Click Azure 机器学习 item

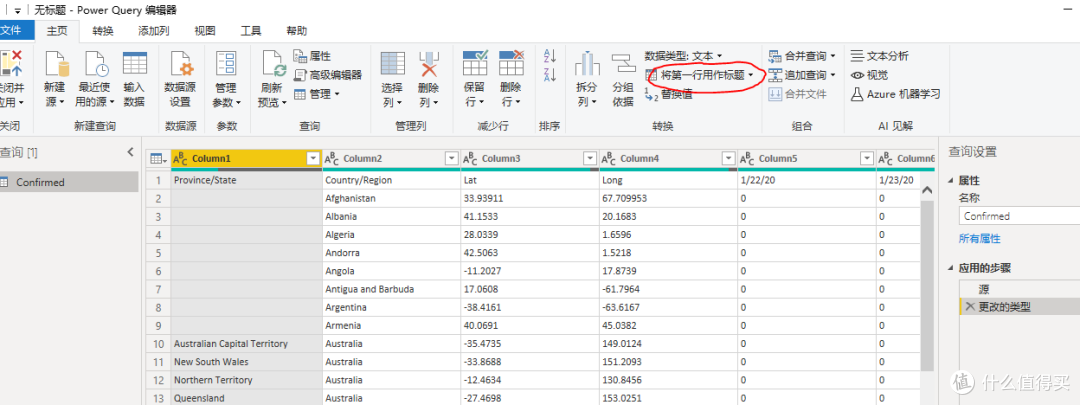(895, 94)
